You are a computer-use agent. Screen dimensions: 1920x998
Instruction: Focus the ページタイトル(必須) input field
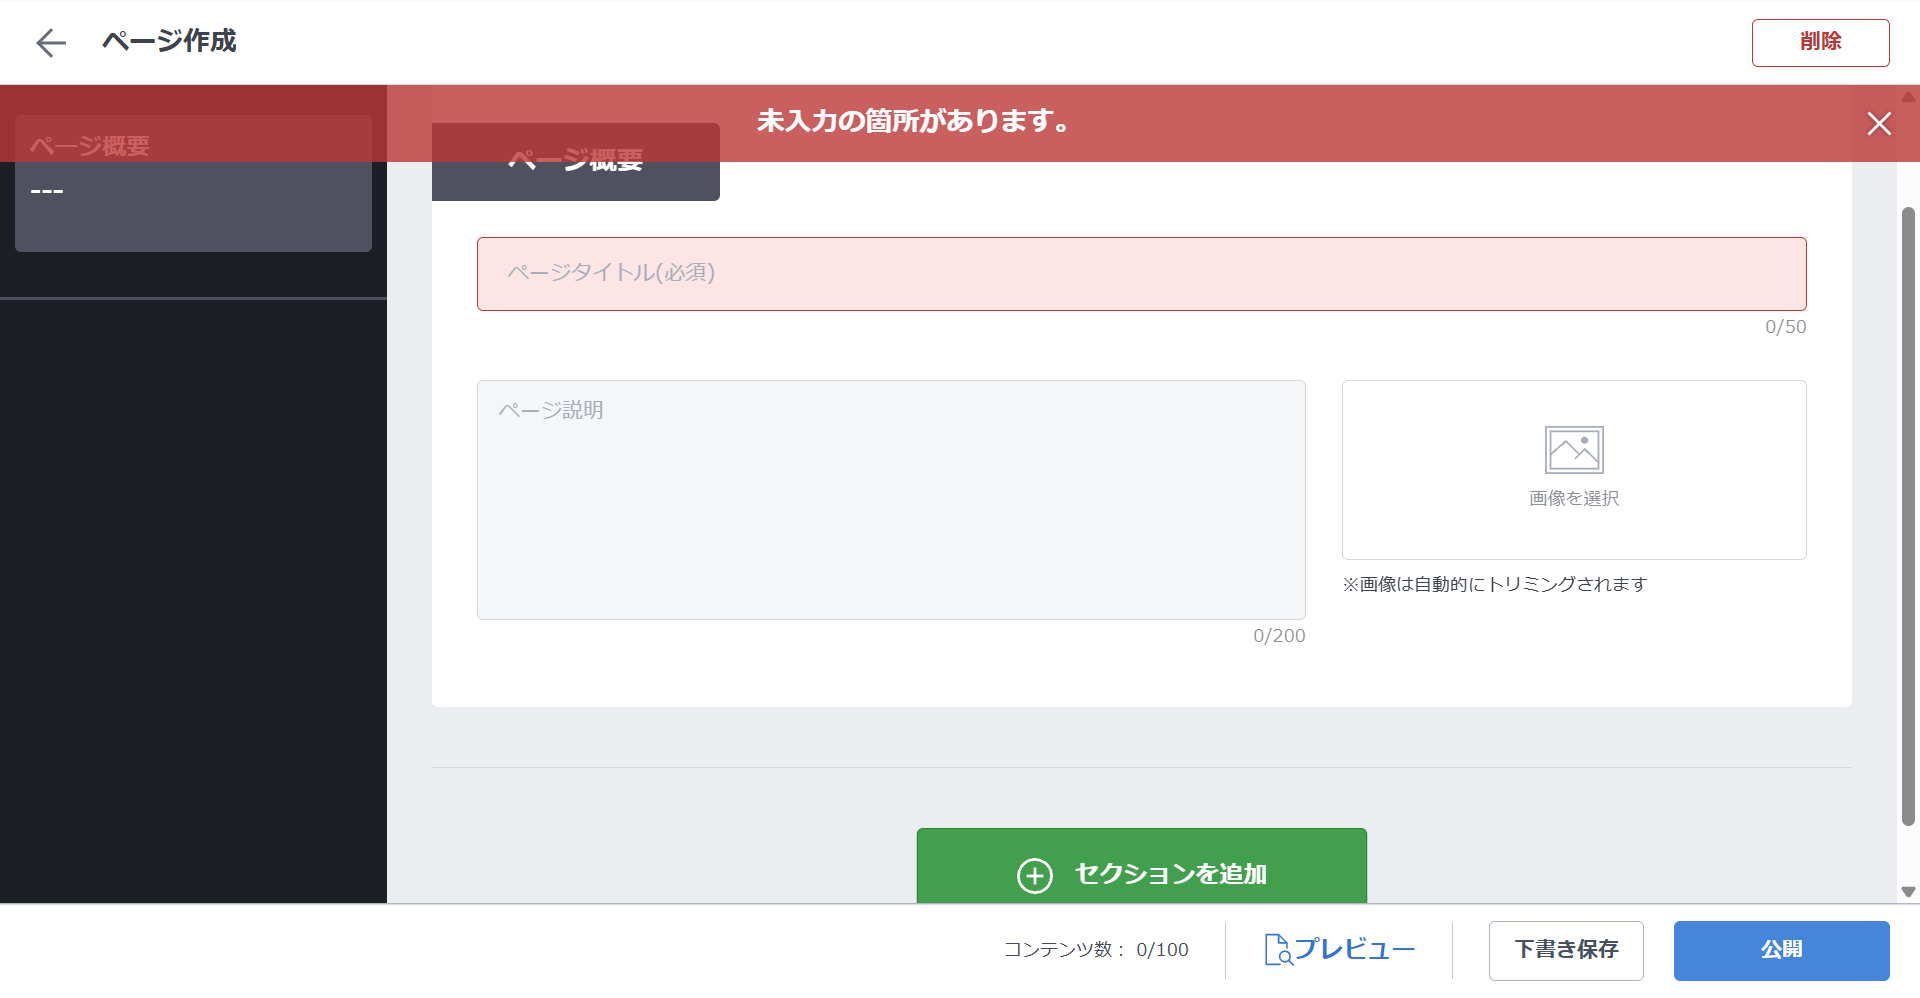click(1141, 273)
